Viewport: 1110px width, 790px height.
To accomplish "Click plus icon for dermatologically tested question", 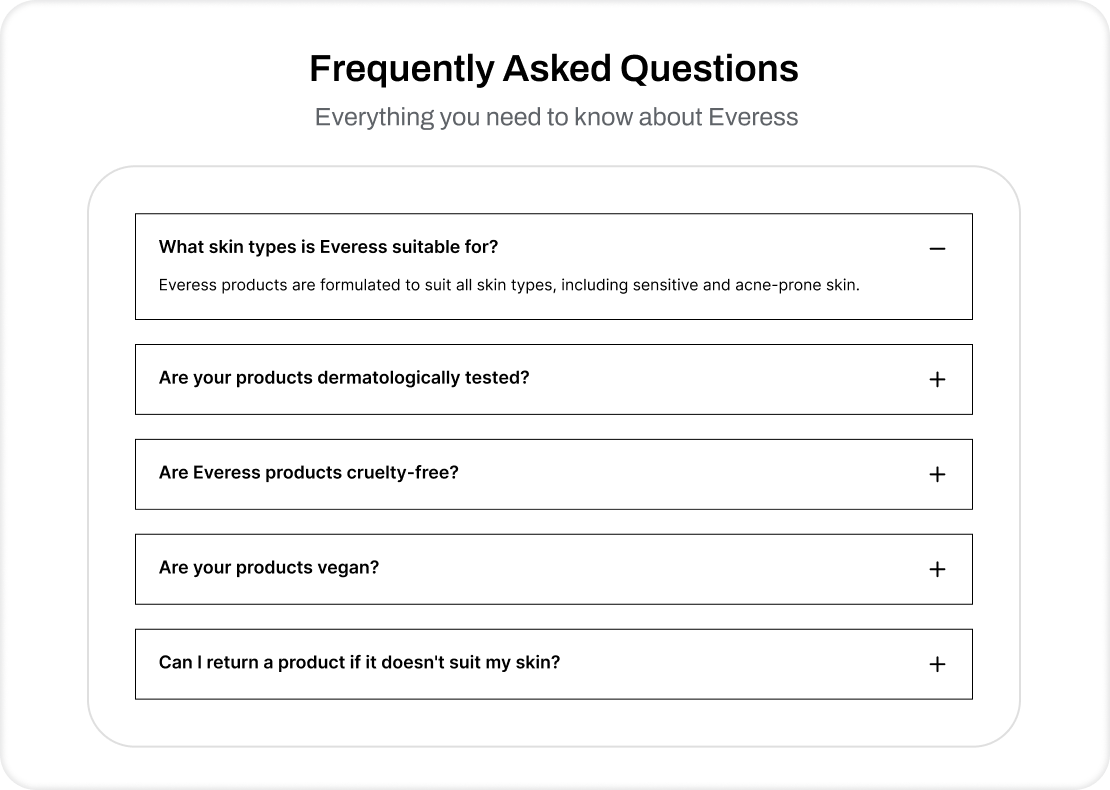I will pos(937,379).
